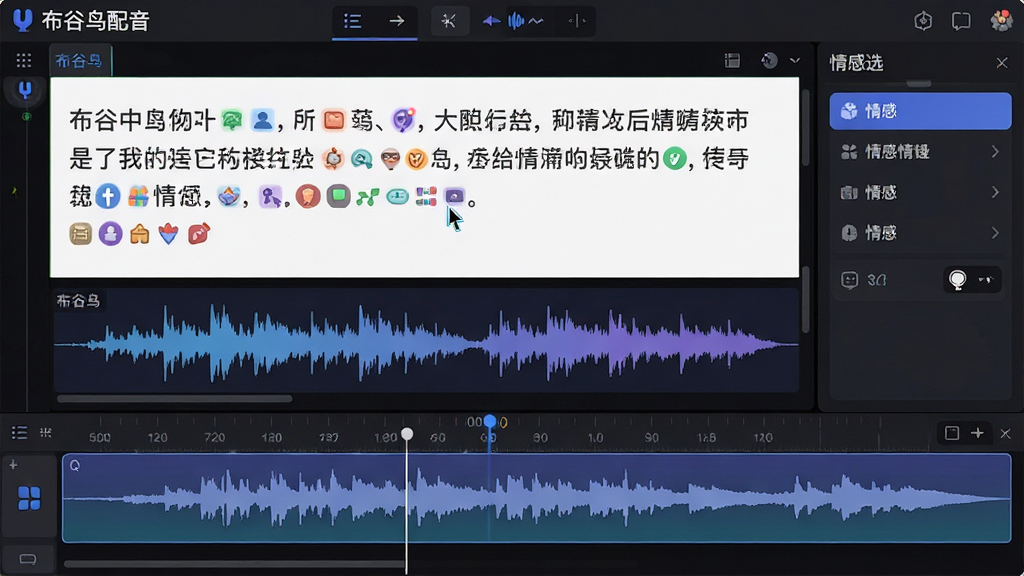
Task: Open the 情感情键 menu entry
Action: [x=920, y=152]
